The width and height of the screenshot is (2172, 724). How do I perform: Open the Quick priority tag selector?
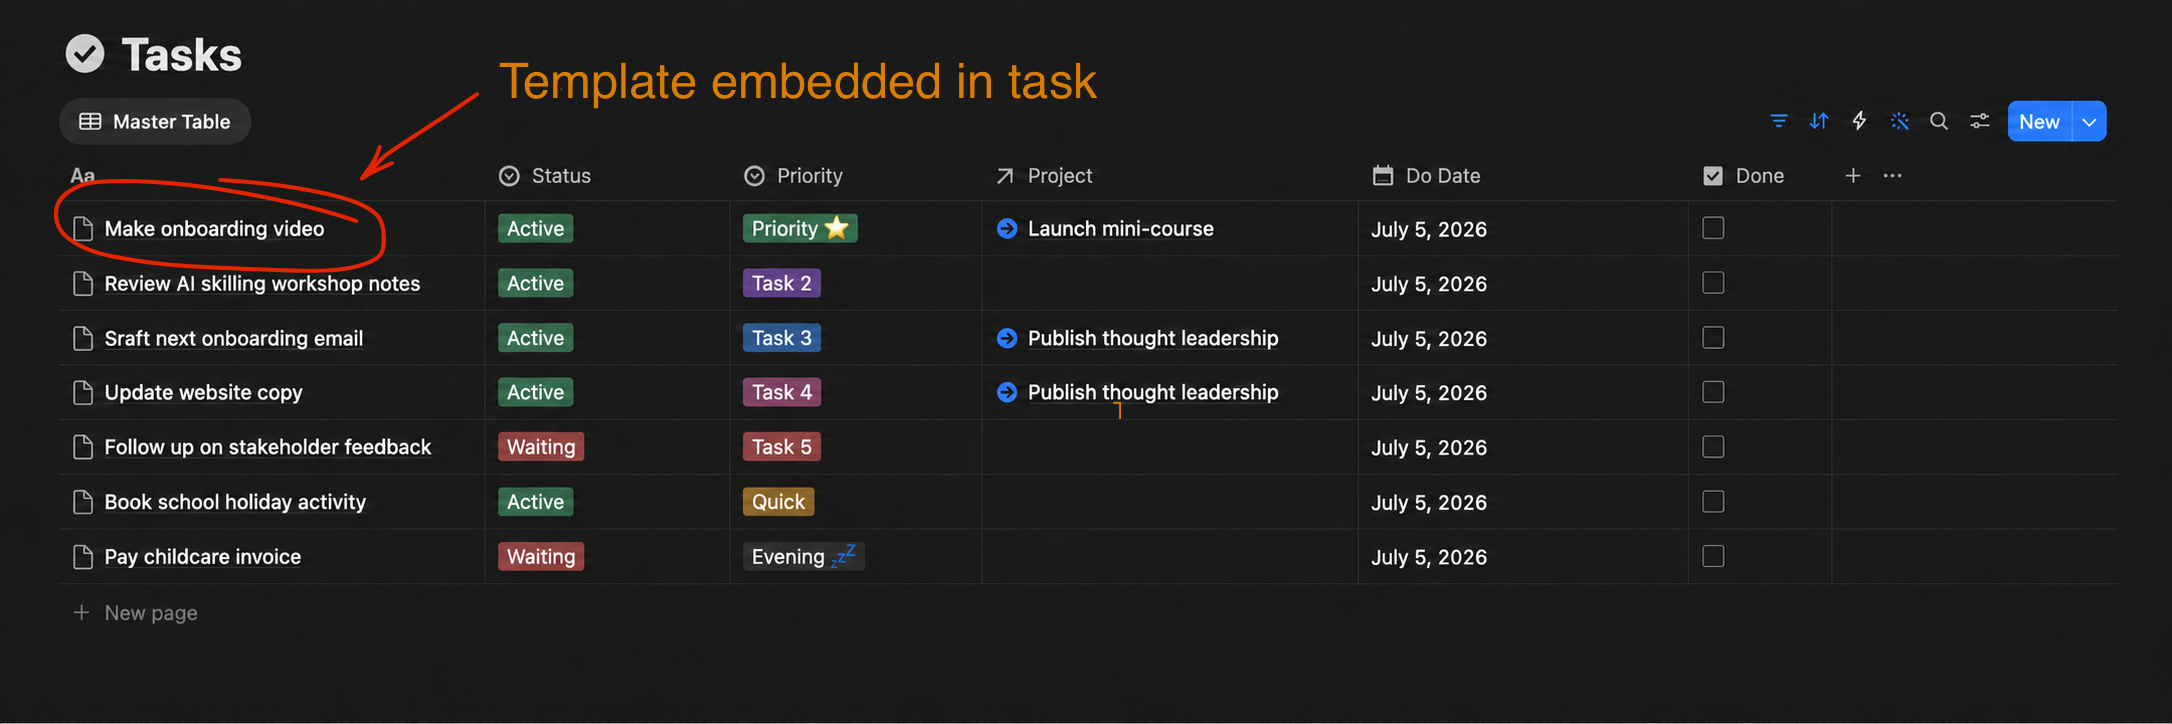(778, 502)
